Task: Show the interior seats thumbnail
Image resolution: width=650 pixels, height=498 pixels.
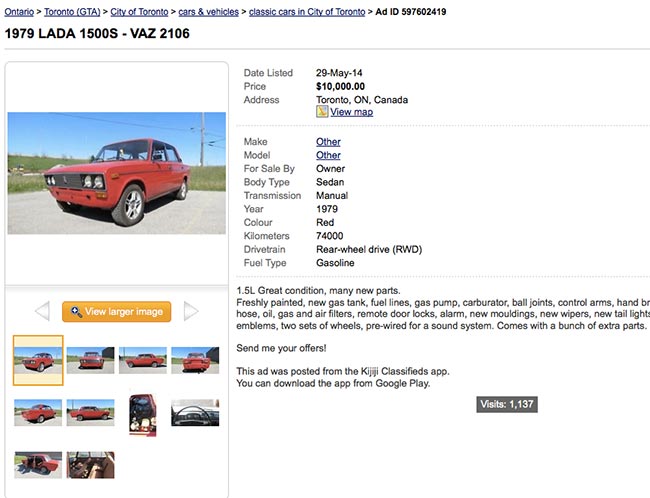Action: 90,464
